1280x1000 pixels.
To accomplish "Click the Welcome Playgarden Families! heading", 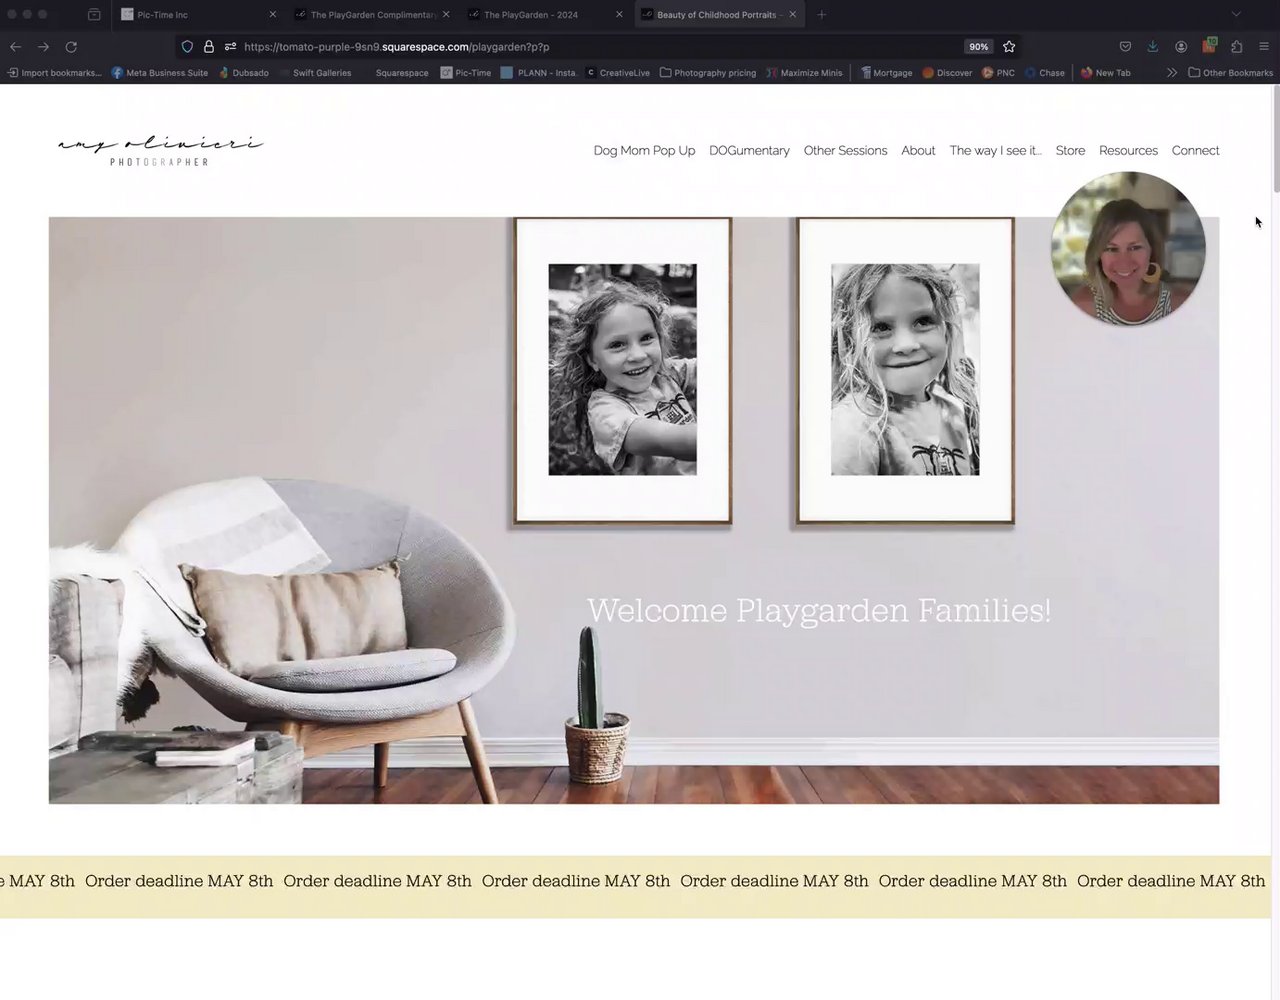I will pyautogui.click(x=819, y=610).
